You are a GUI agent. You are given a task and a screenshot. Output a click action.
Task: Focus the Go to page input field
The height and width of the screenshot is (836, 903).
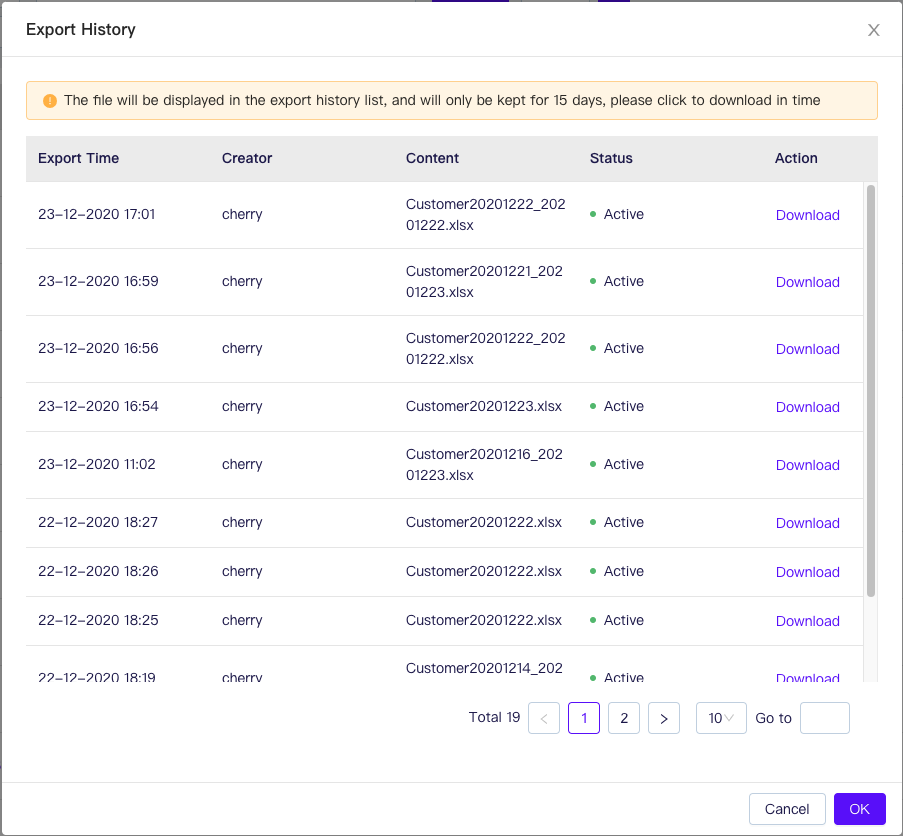pyautogui.click(x=824, y=718)
